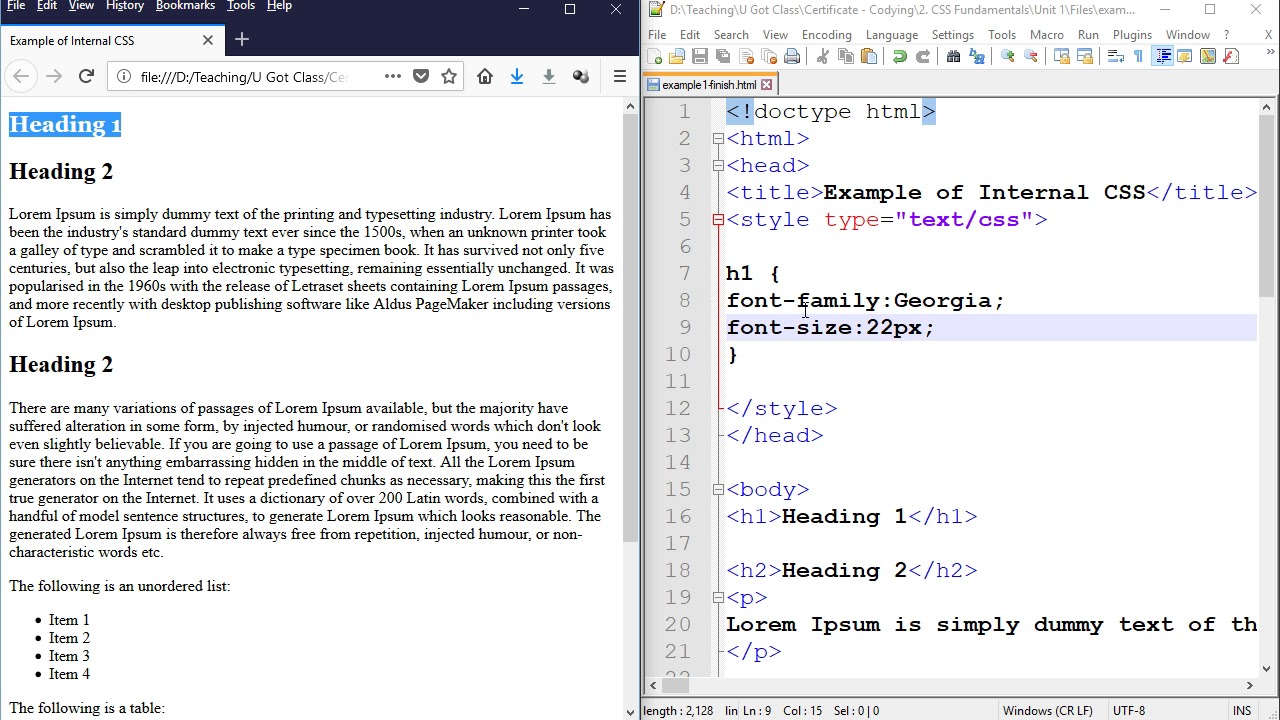This screenshot has width=1280, height=720.
Task: Toggle word wrap in Notepad++ toolbar
Action: 1115,57
